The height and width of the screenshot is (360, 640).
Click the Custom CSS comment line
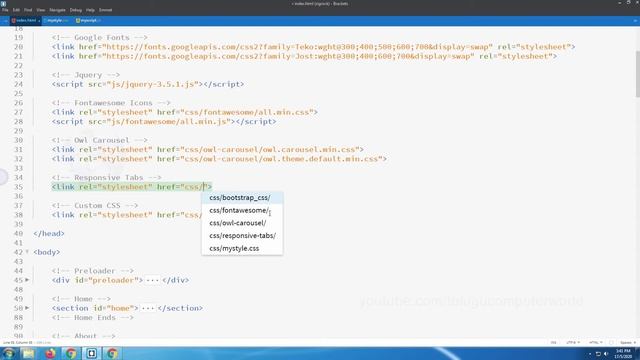pyautogui.click(x=95, y=205)
